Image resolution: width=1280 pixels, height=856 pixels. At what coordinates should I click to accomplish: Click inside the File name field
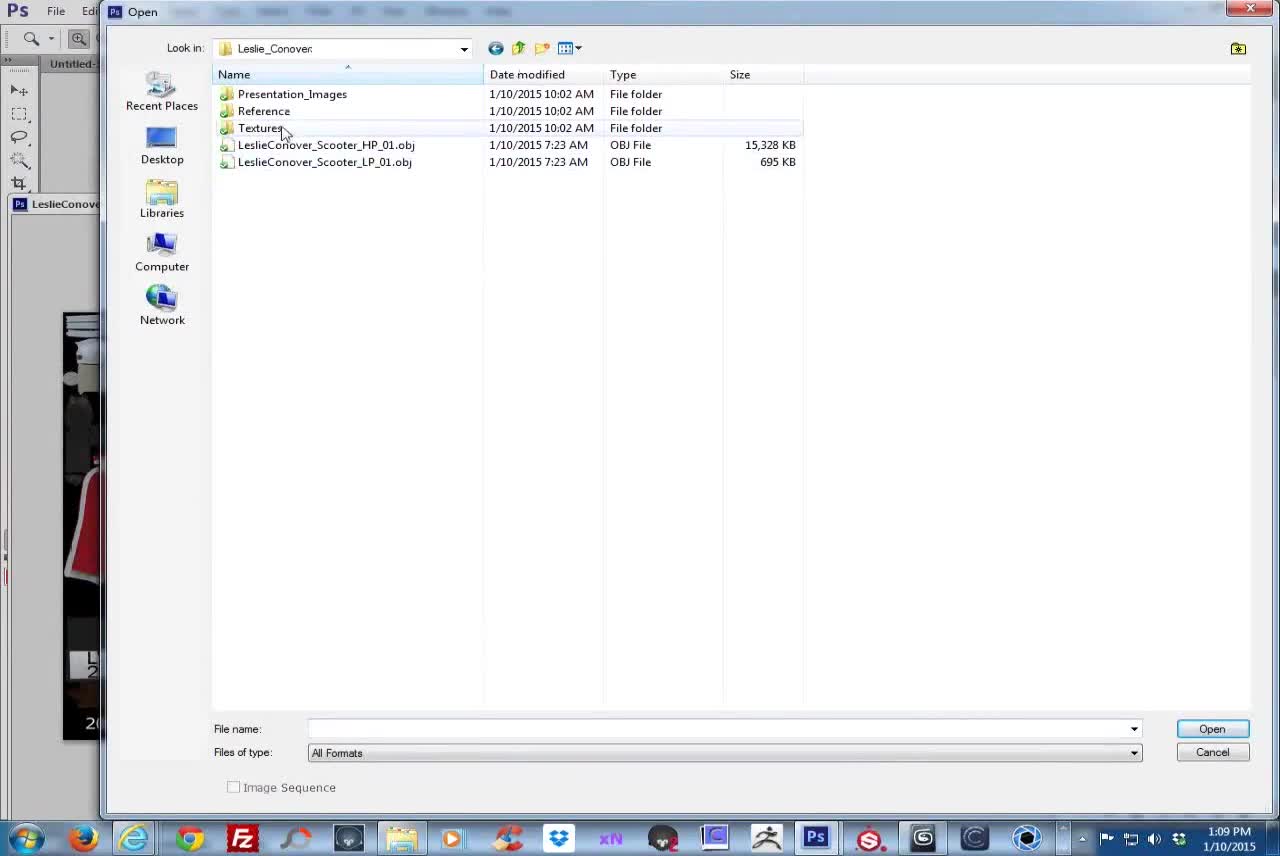717,729
